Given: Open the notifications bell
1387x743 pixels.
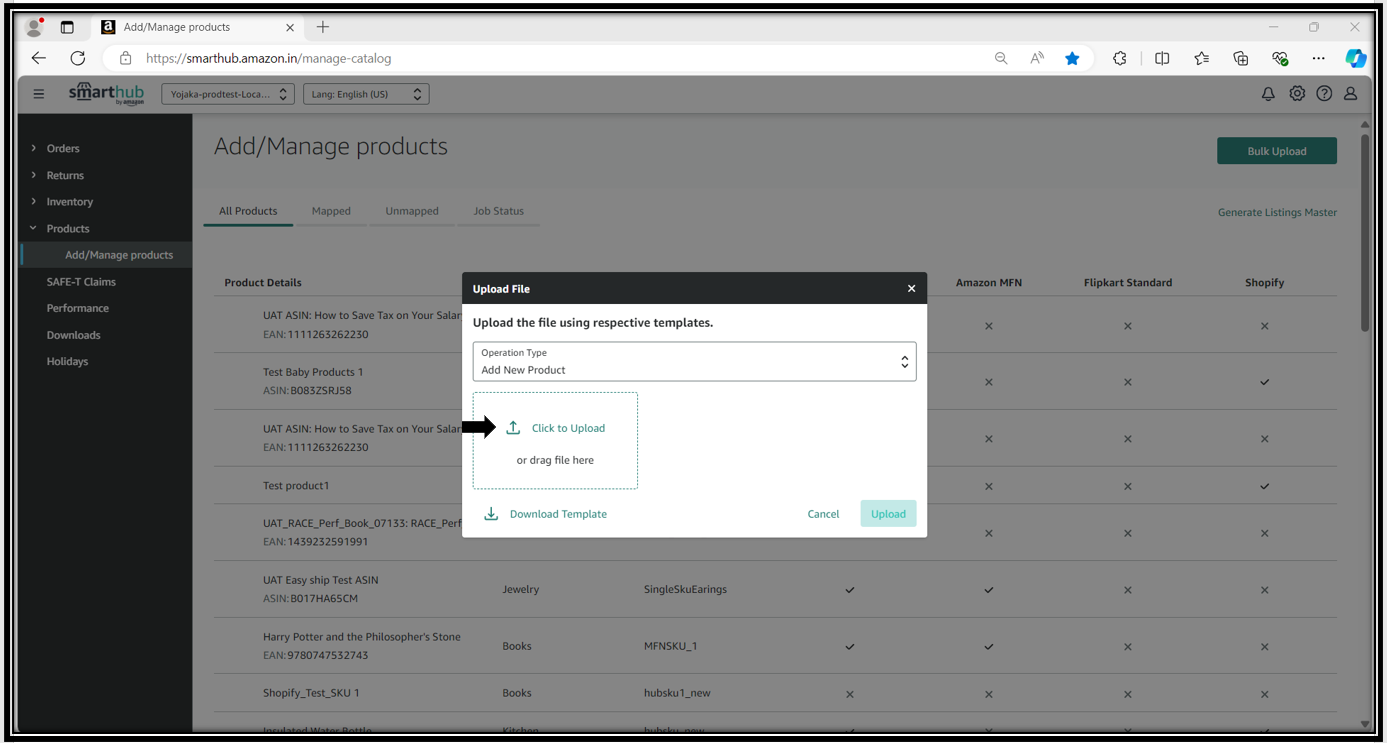Looking at the screenshot, I should tap(1268, 94).
